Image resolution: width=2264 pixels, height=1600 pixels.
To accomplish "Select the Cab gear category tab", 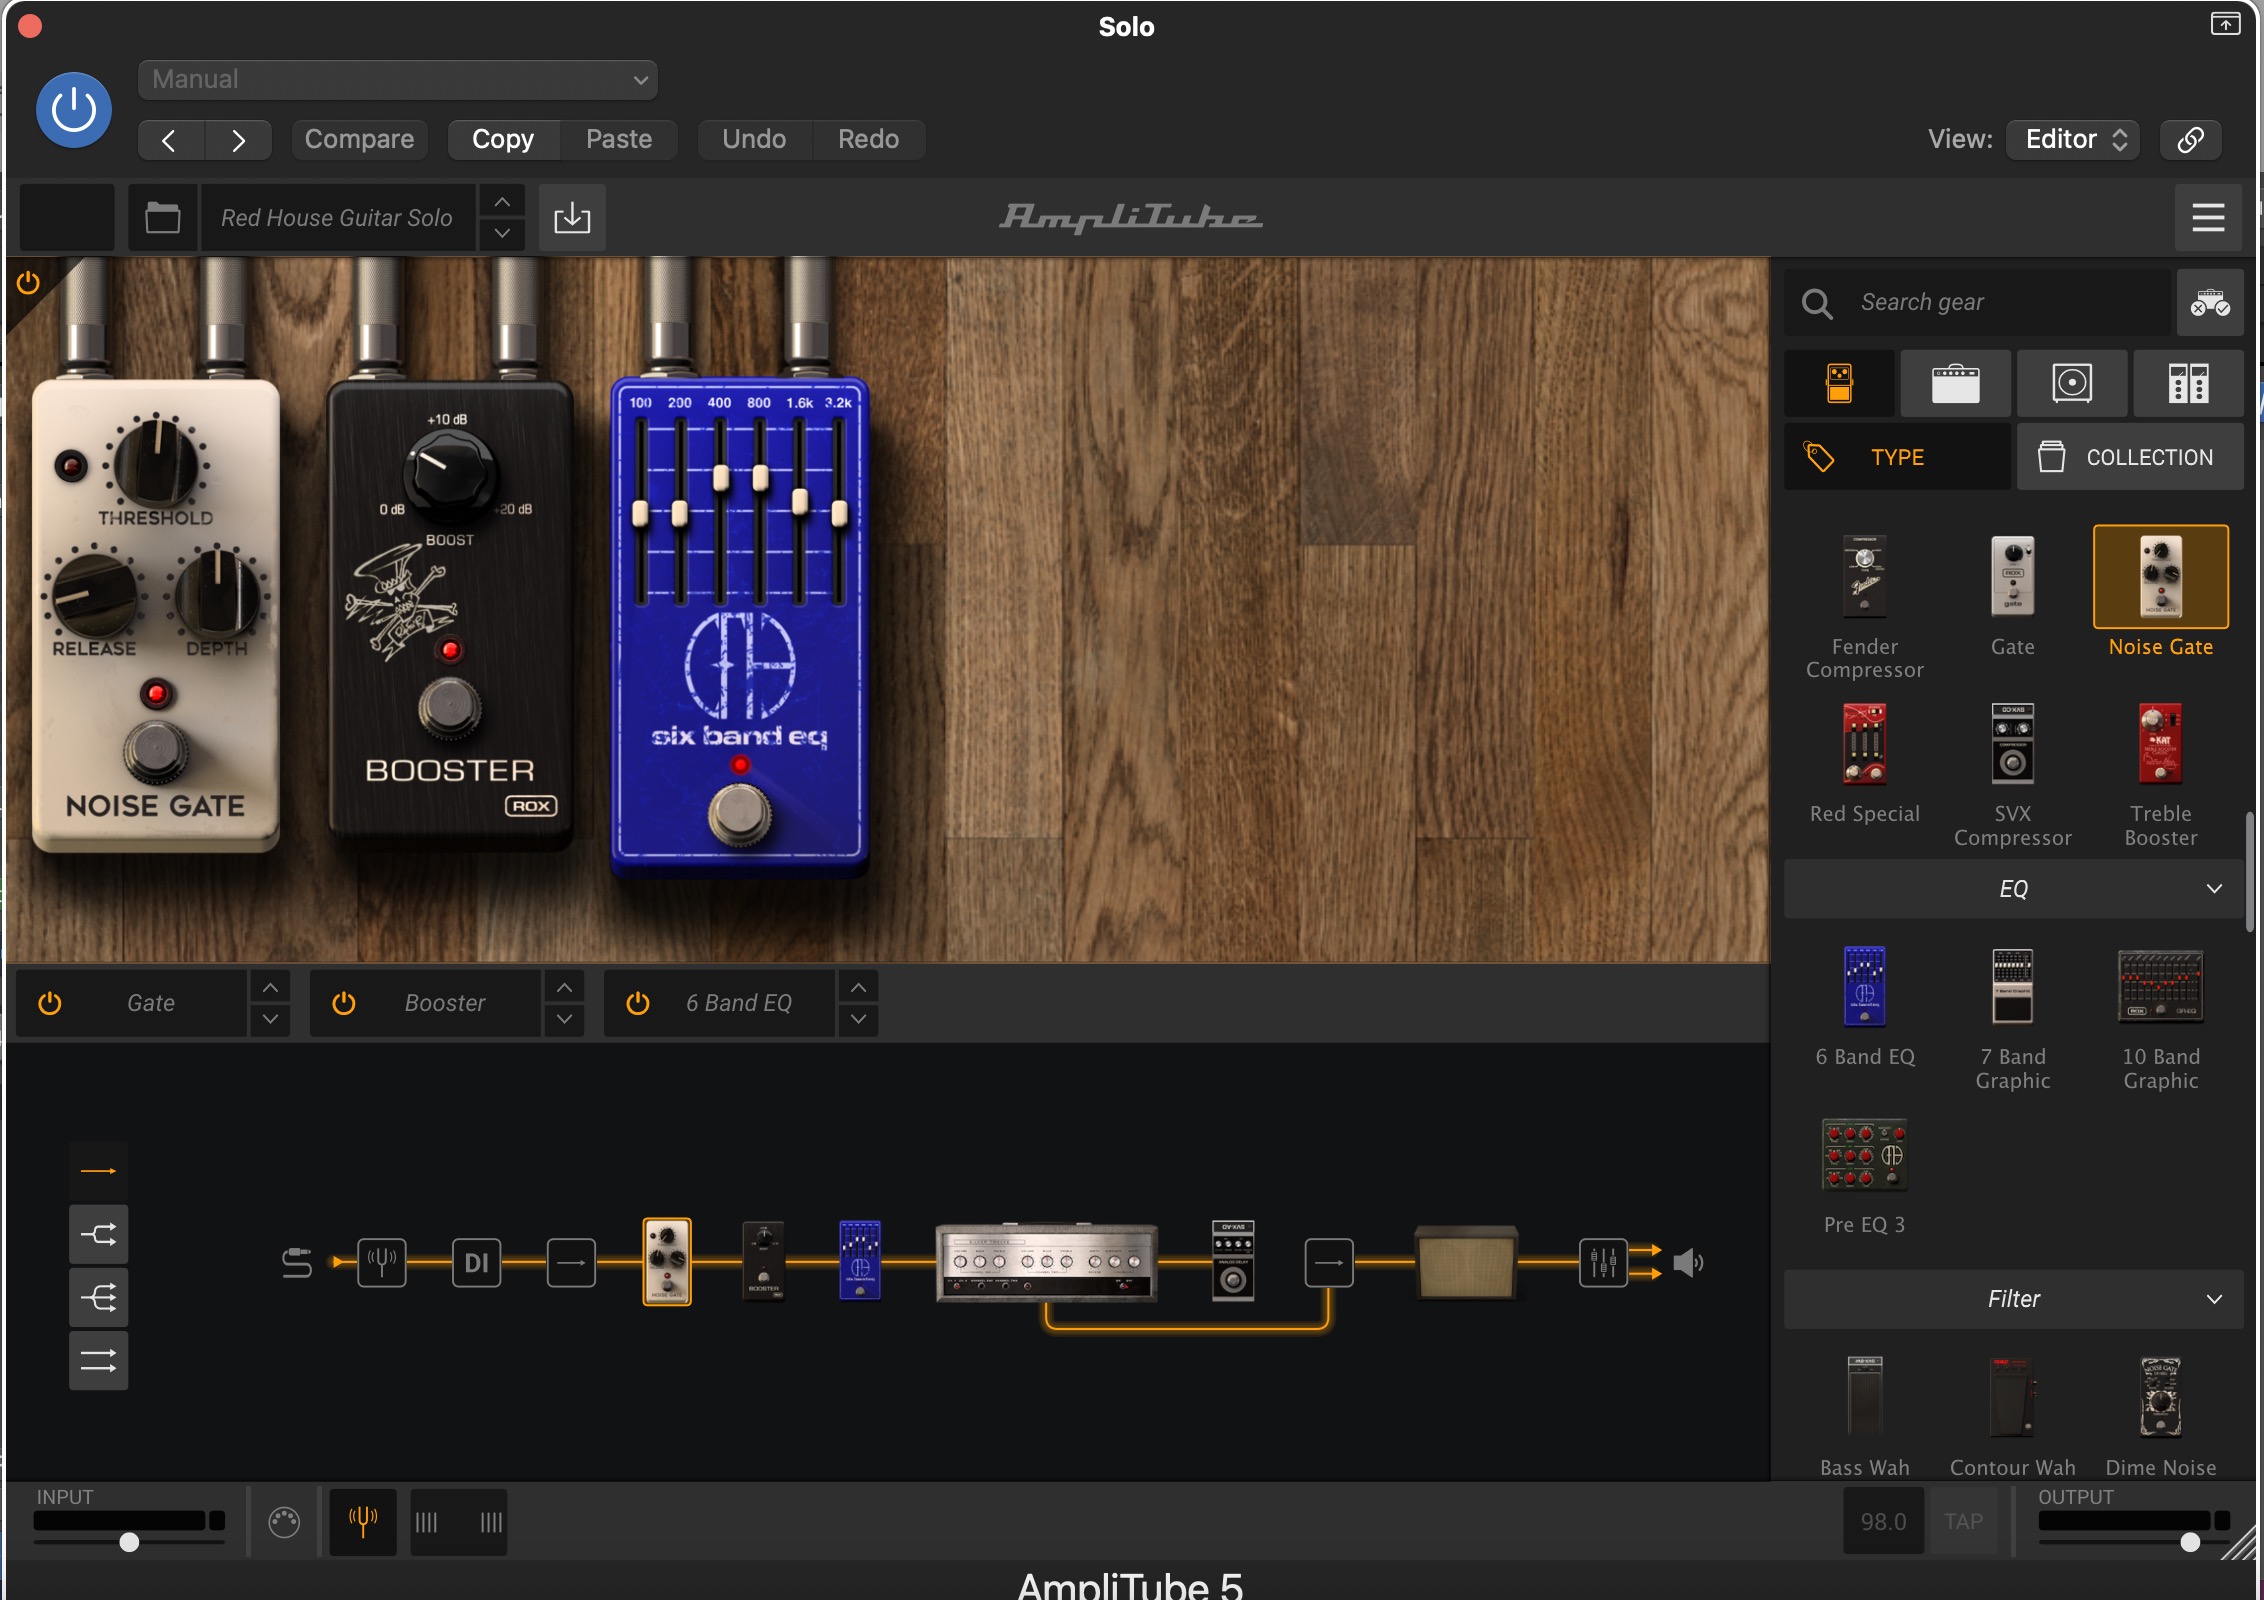I will (x=2072, y=383).
